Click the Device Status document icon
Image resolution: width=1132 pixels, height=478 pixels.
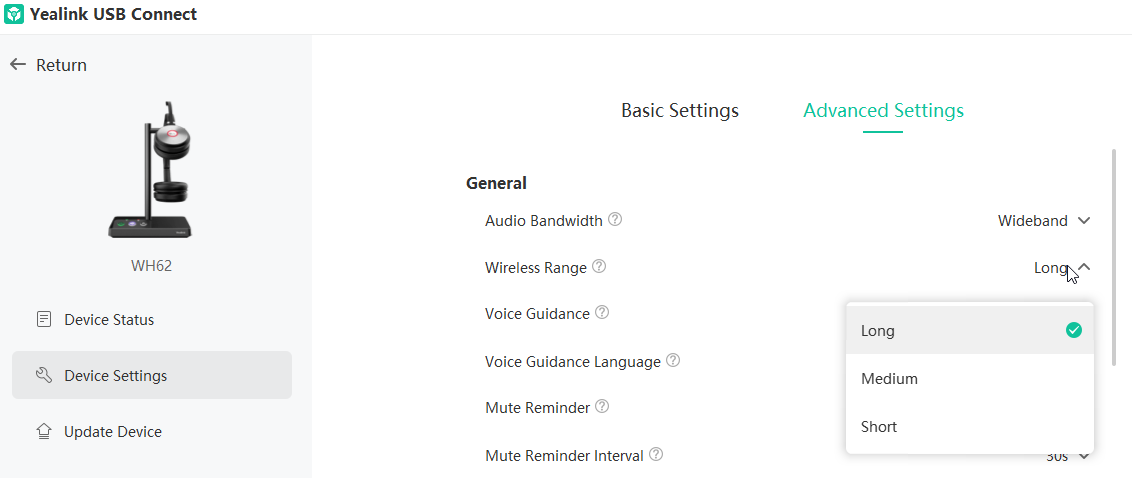[44, 319]
